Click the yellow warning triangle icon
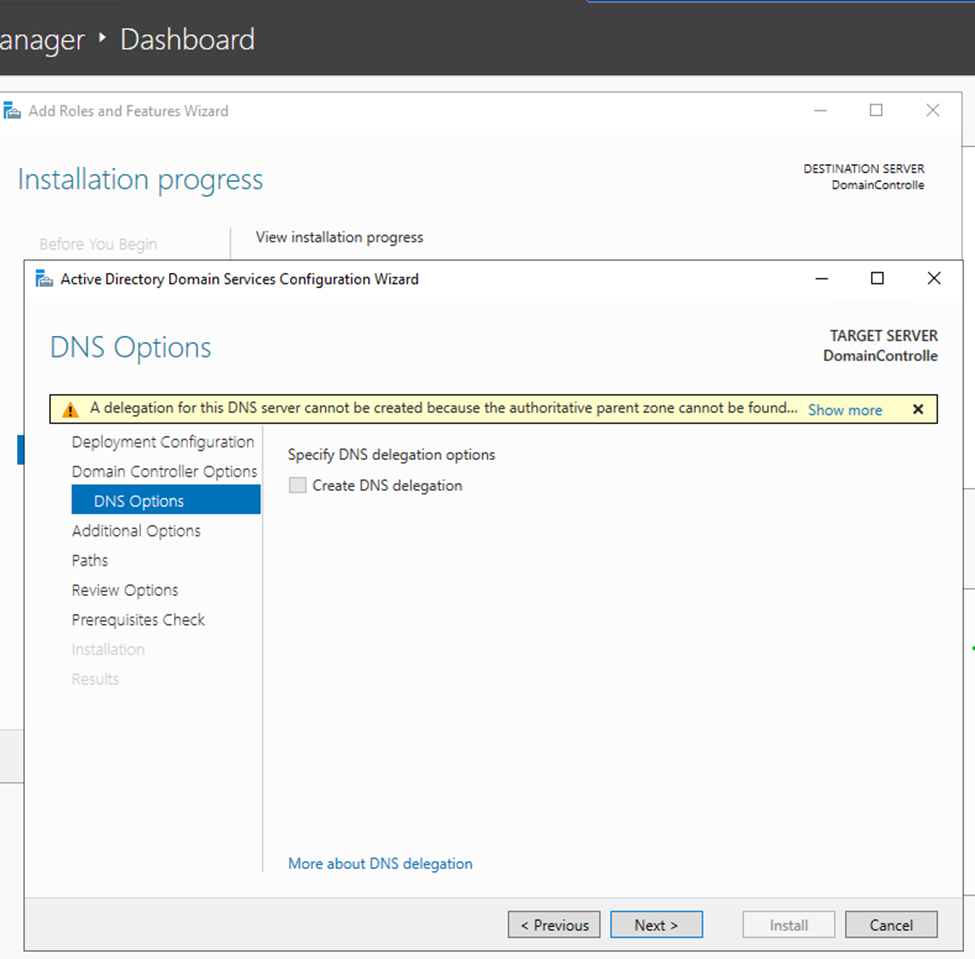975x959 pixels. point(68,408)
